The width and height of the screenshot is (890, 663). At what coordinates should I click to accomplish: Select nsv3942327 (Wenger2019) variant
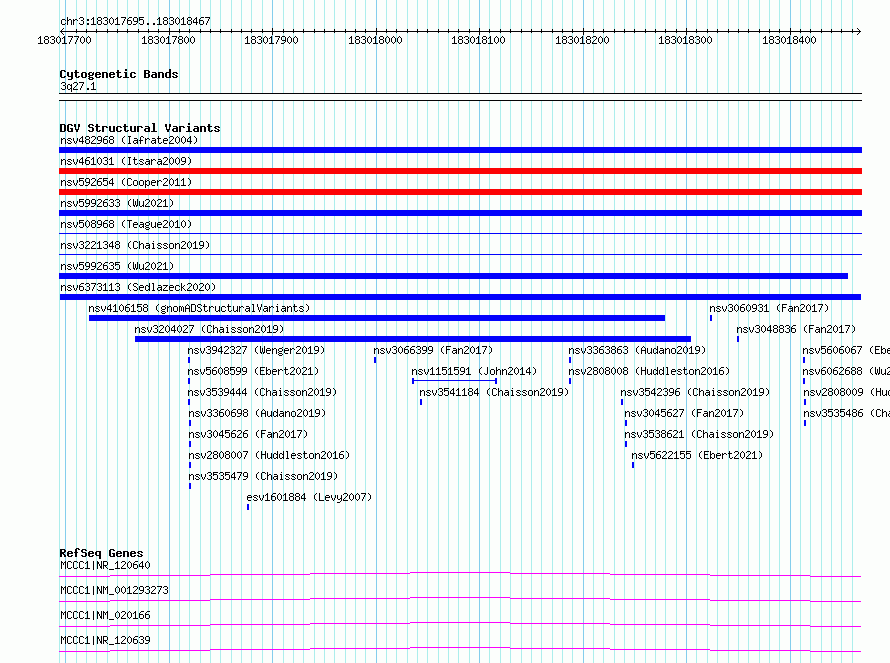pos(257,350)
